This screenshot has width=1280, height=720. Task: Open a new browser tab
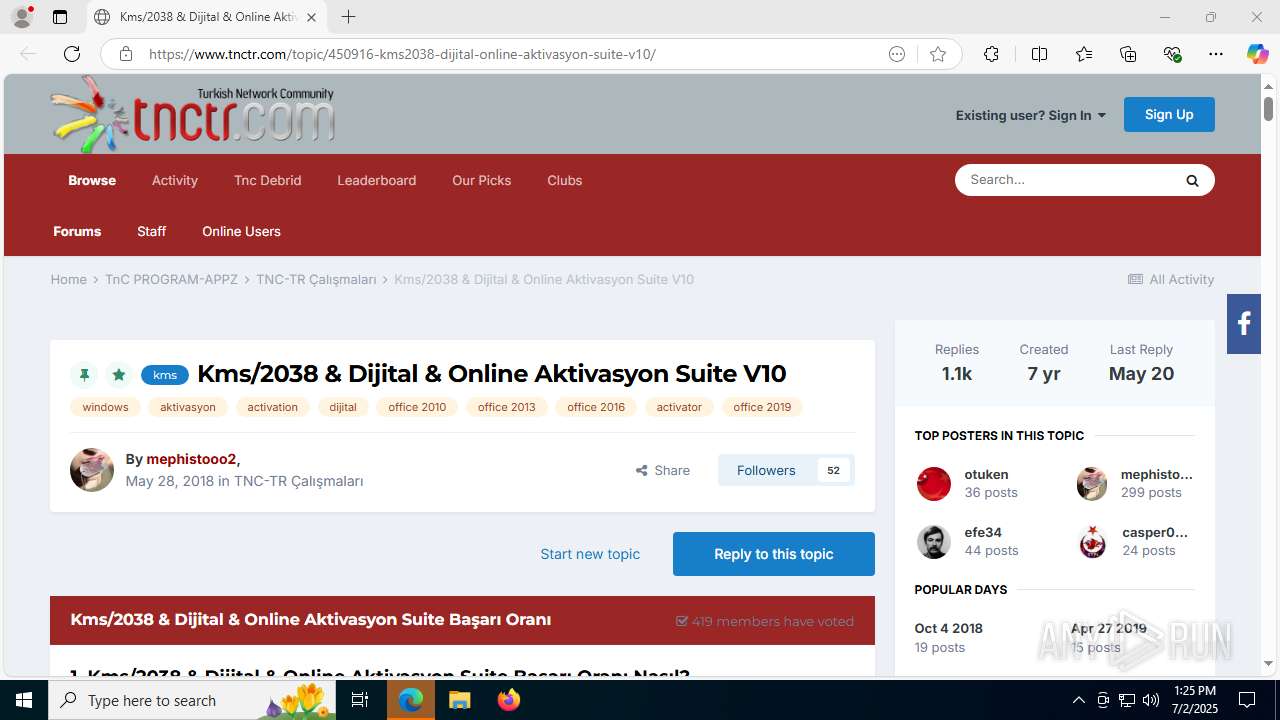[348, 17]
